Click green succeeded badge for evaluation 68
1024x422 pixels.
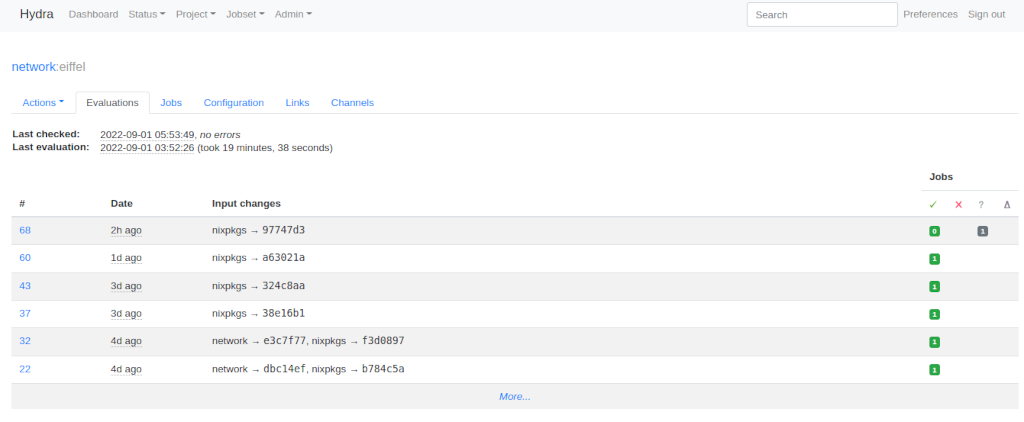pyautogui.click(x=934, y=231)
